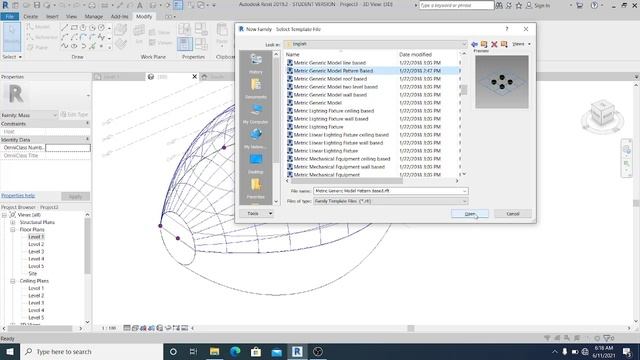Go up one folder level in dialog
The width and height of the screenshot is (640, 360).
[484, 44]
